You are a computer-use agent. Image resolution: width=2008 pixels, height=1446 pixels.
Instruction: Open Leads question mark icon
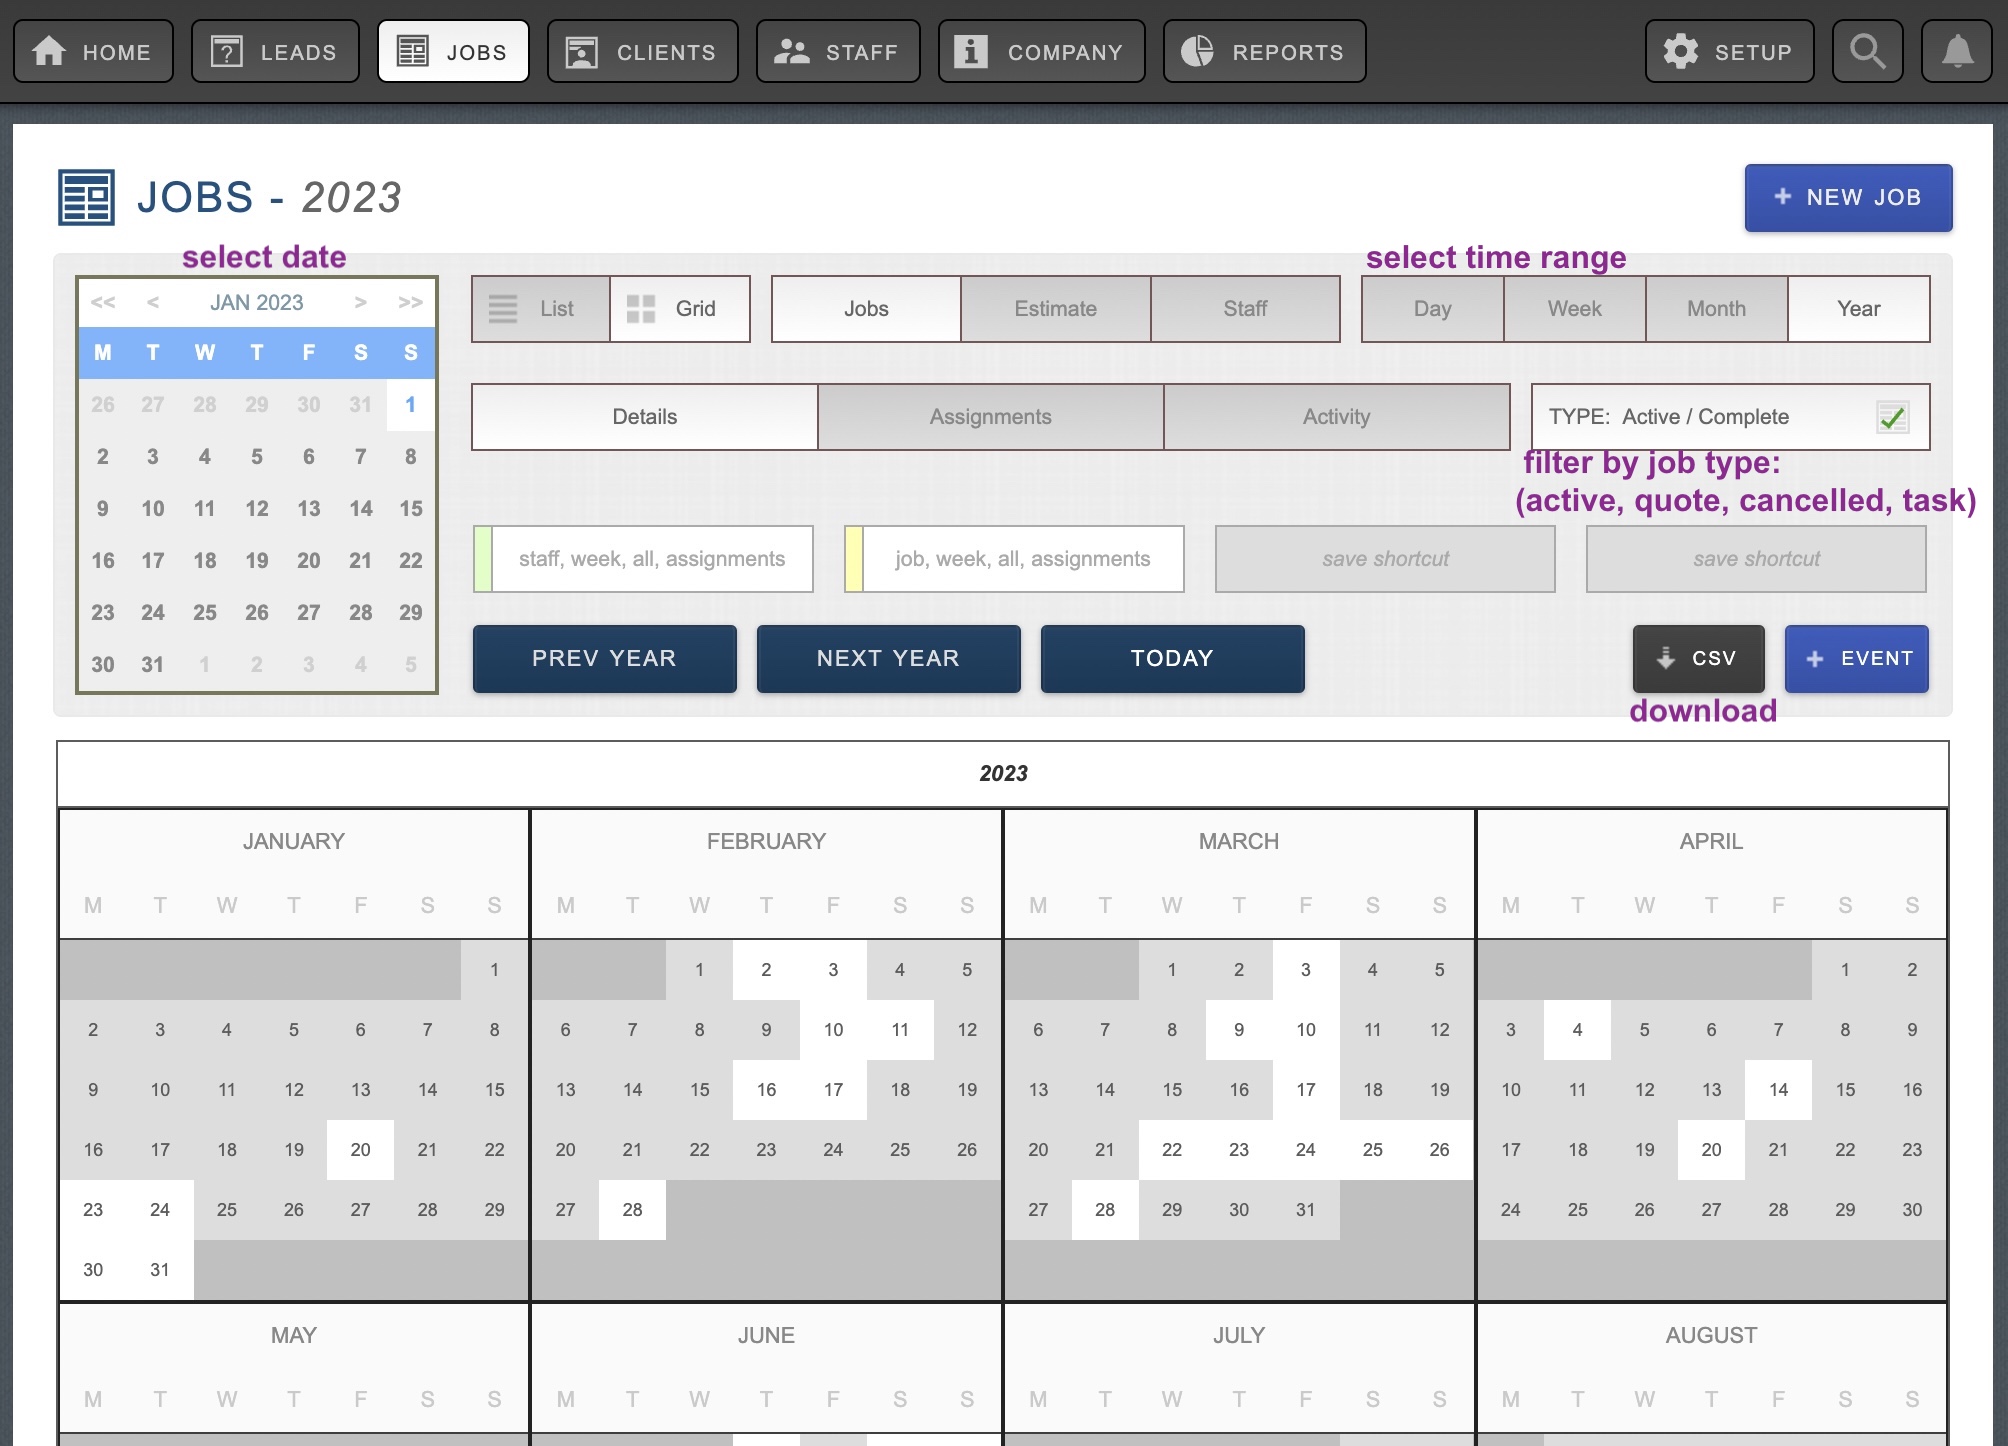click(x=227, y=52)
